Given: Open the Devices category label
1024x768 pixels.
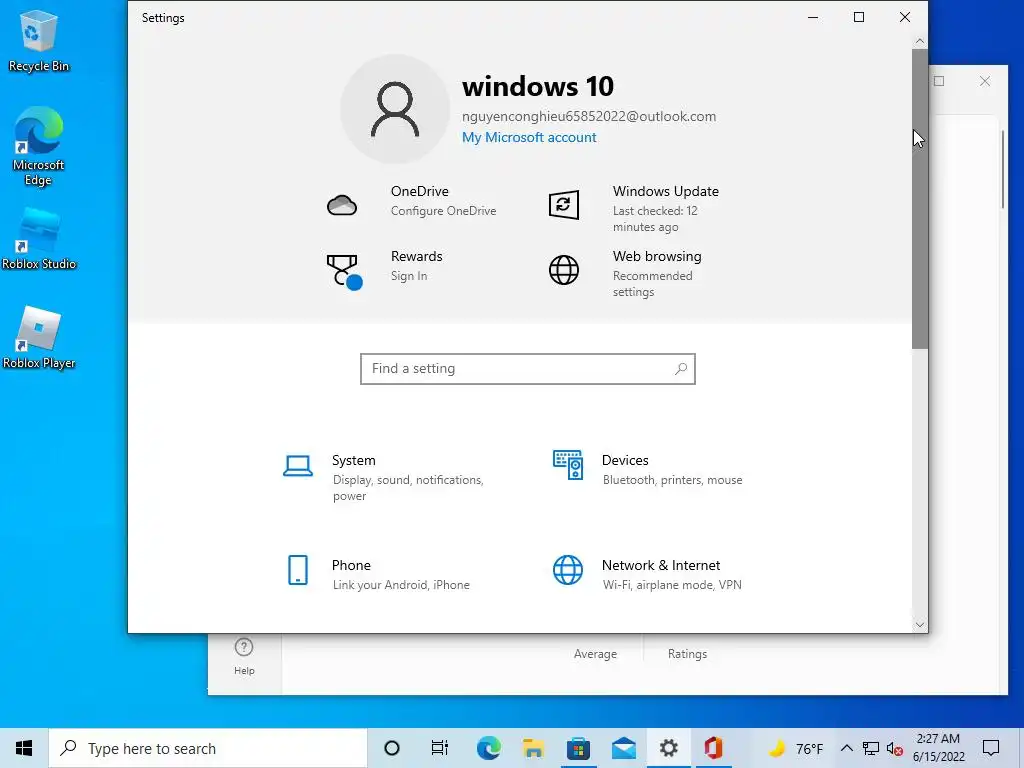Looking at the screenshot, I should 625,460.
